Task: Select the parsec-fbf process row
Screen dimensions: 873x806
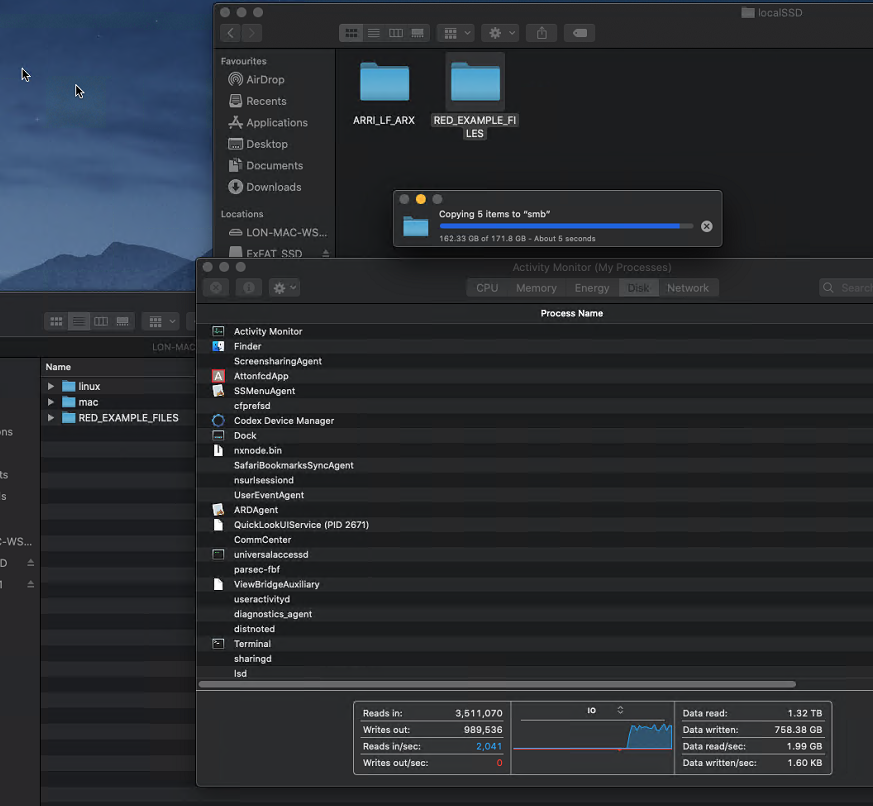Action: pyautogui.click(x=535, y=569)
